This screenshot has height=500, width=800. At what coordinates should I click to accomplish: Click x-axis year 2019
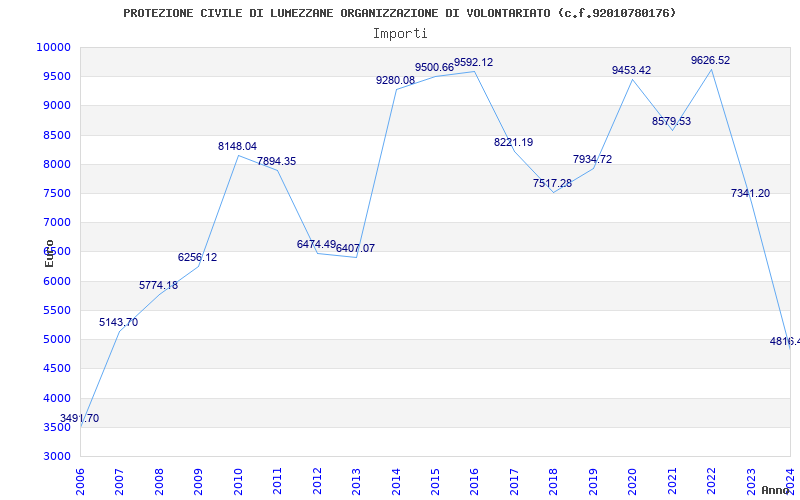coord(593,482)
